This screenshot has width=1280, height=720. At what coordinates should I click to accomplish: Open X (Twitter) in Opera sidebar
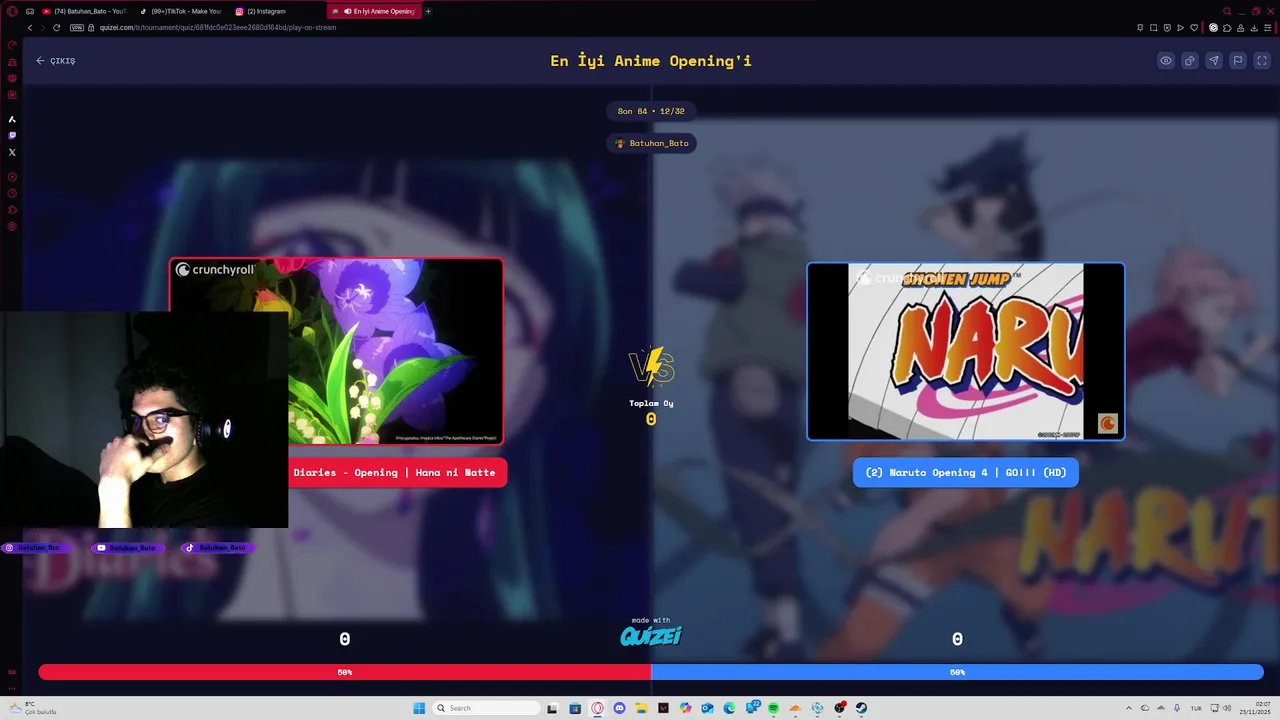pyautogui.click(x=12, y=152)
